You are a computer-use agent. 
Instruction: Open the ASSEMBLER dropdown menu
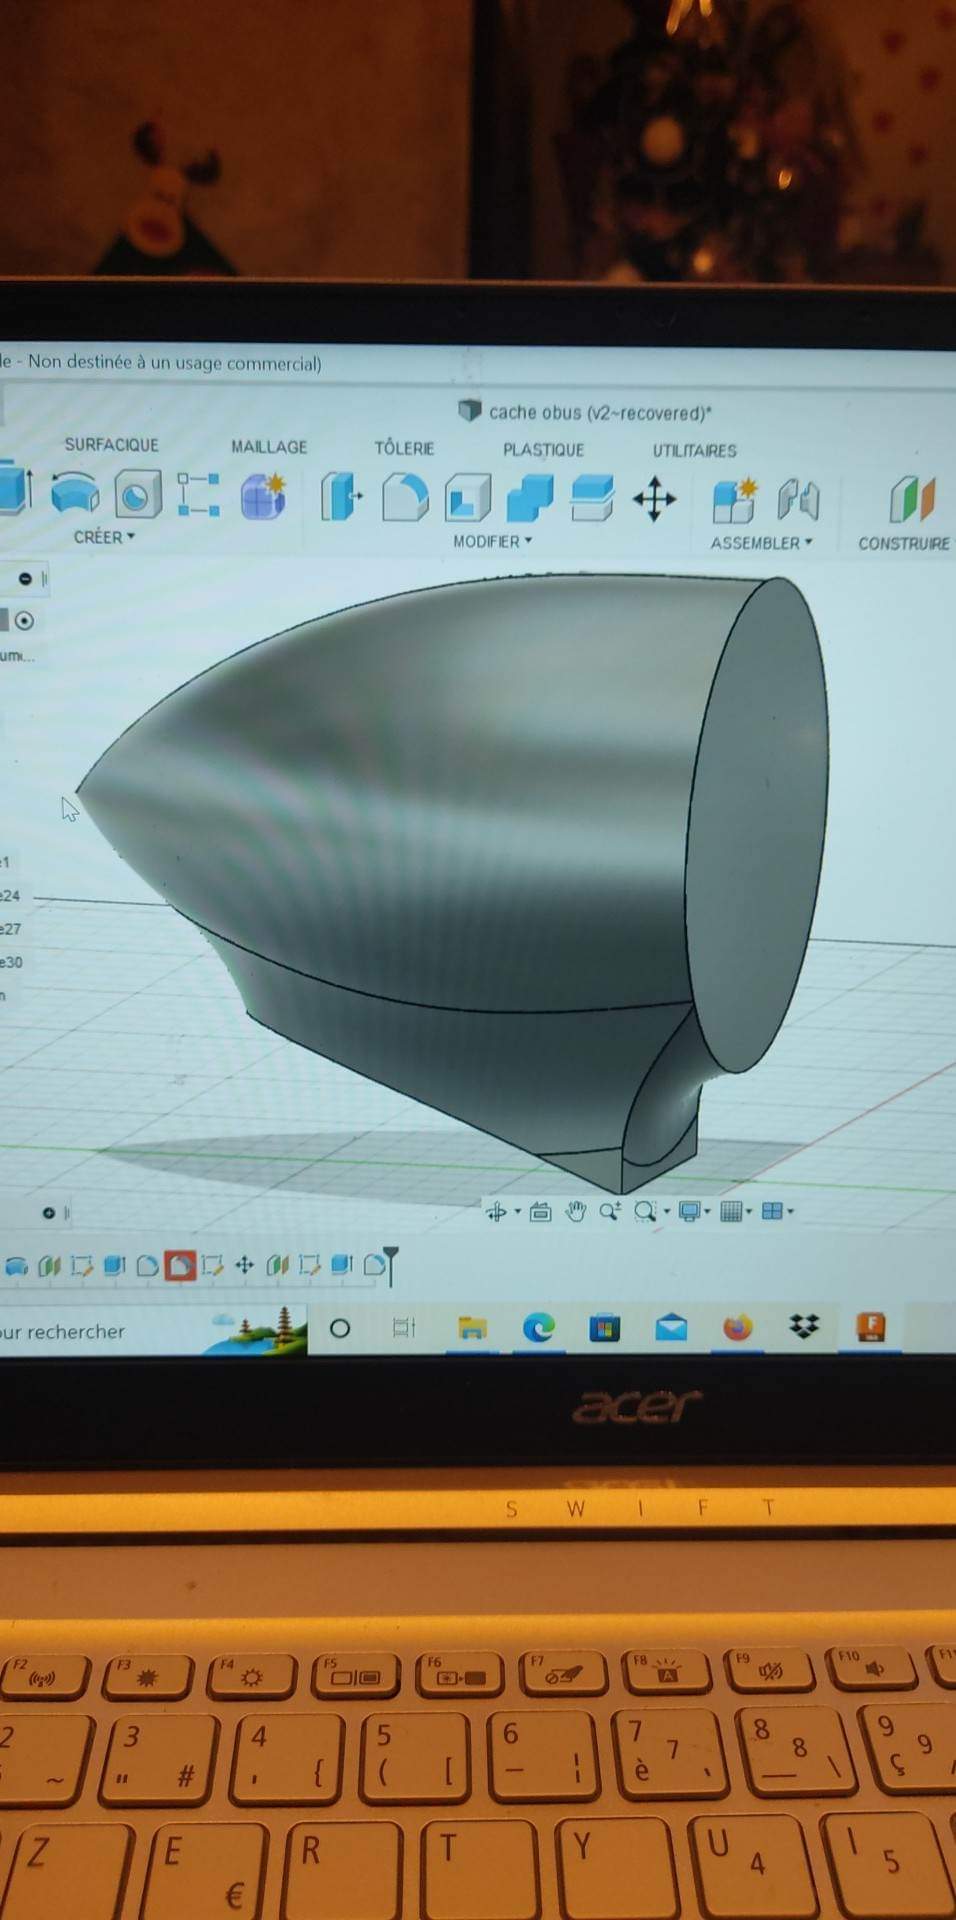pos(760,543)
